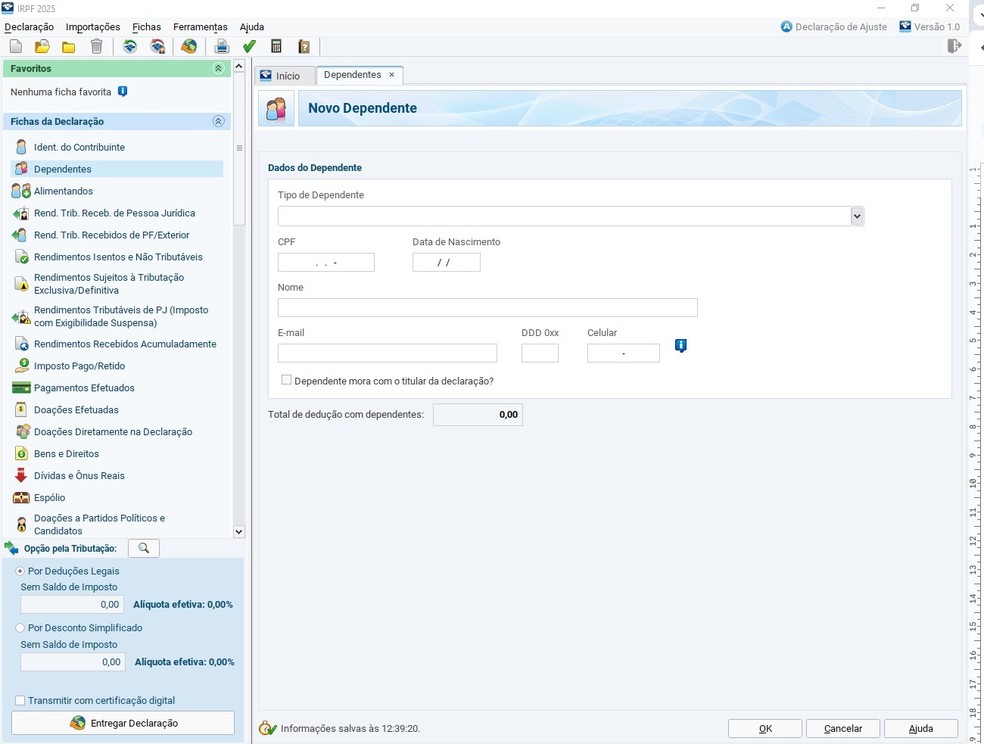The image size is (984, 744).
Task: Switch to the Início tab
Action: (281, 76)
